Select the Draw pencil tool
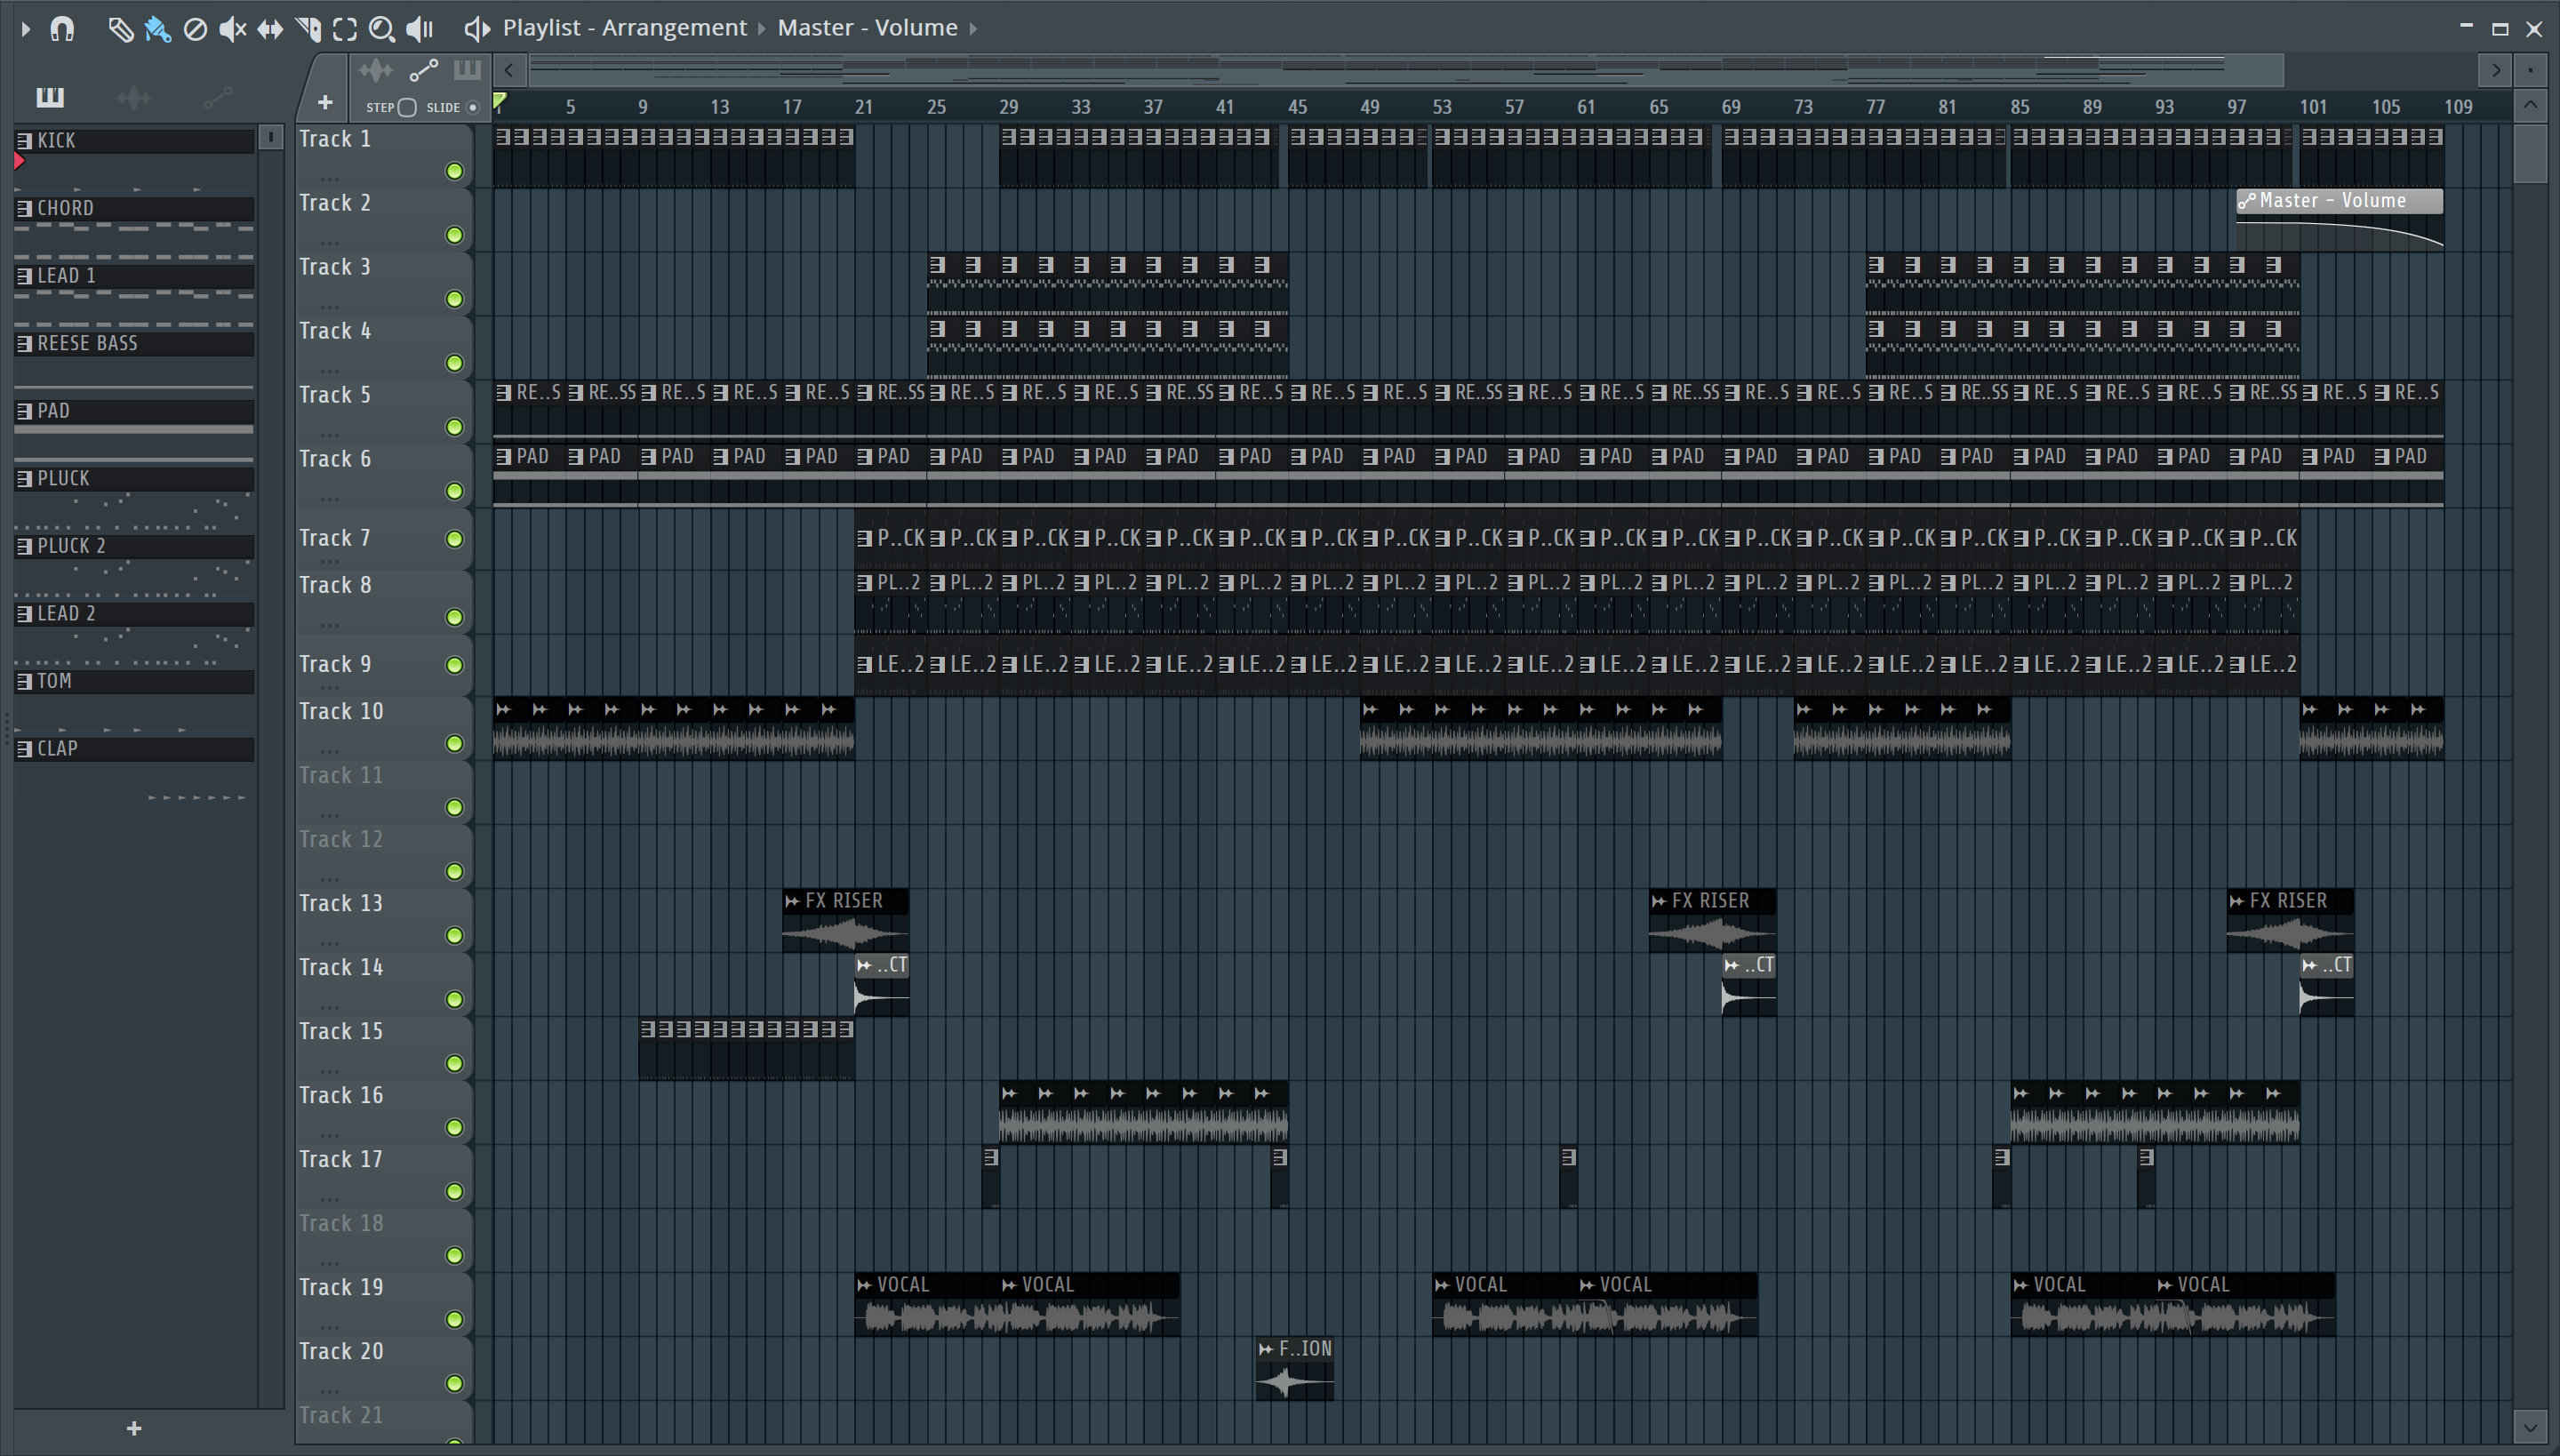The image size is (2560, 1456). click(120, 29)
